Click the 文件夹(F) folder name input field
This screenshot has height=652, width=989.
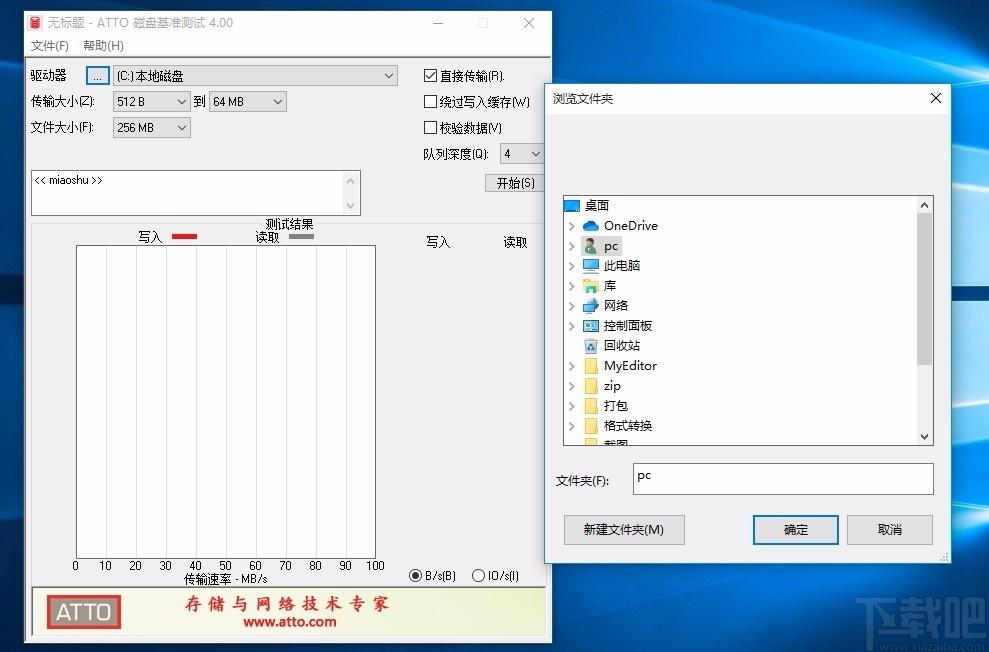coord(783,479)
